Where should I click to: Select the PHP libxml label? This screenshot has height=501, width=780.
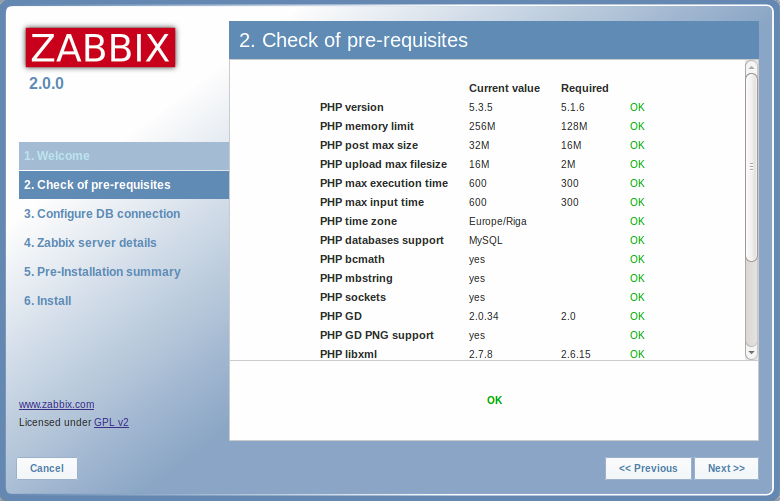click(348, 354)
